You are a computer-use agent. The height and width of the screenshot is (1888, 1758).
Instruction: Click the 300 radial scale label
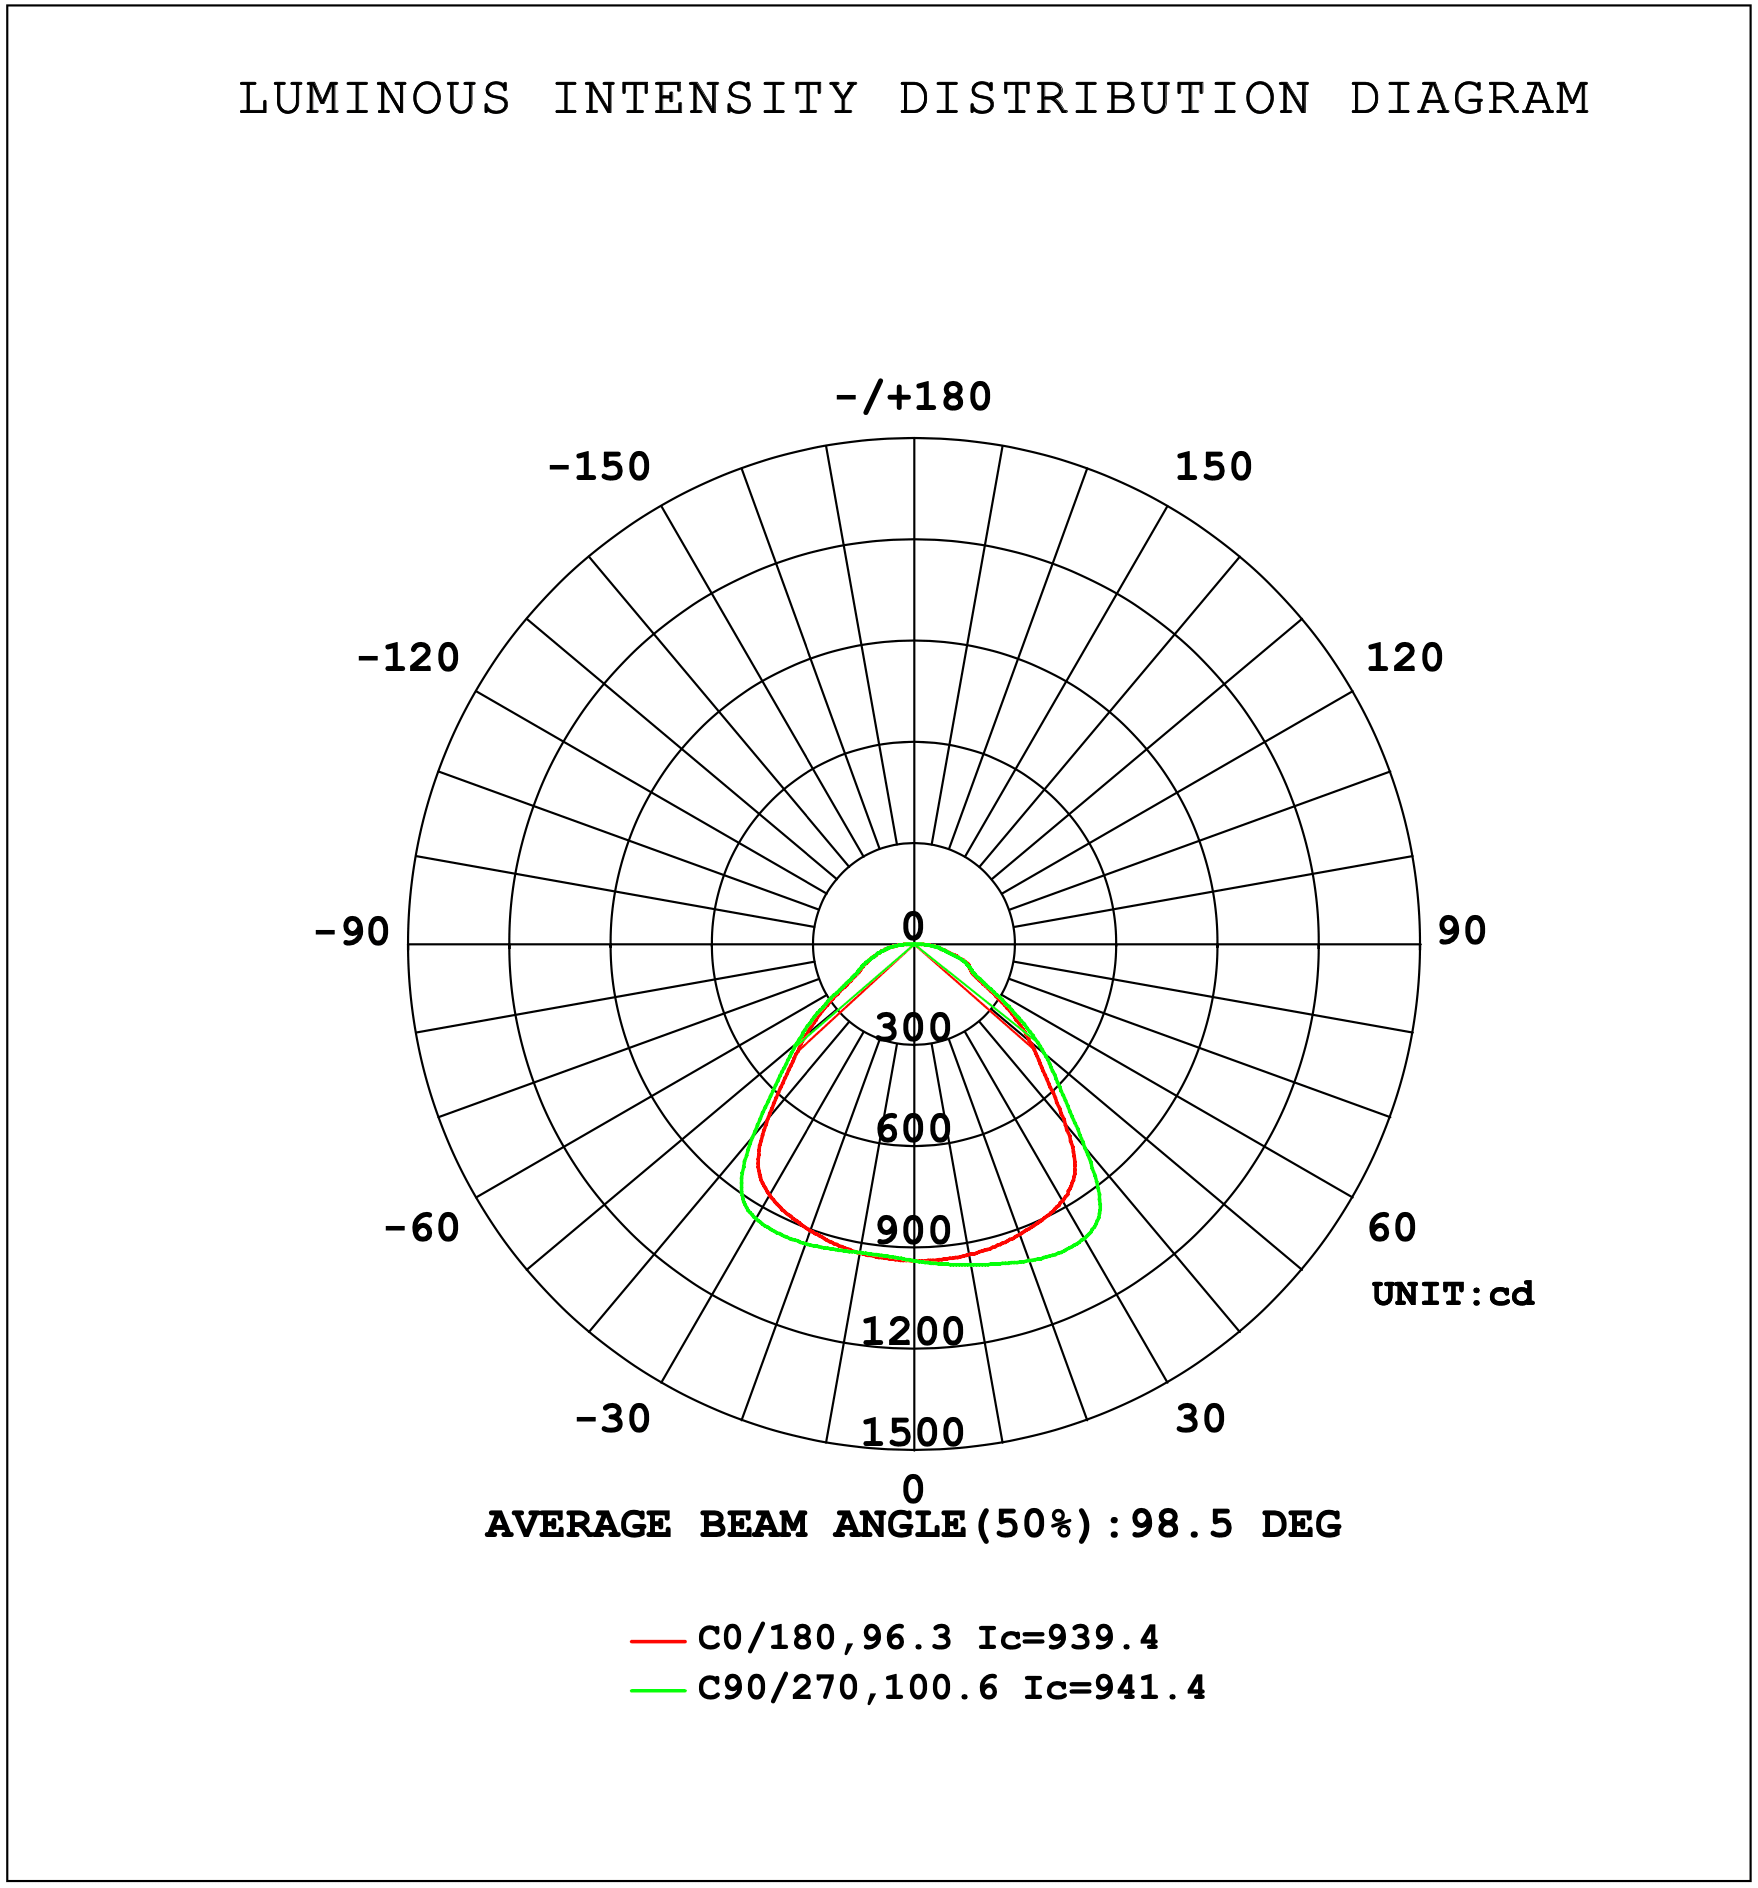coord(913,1027)
